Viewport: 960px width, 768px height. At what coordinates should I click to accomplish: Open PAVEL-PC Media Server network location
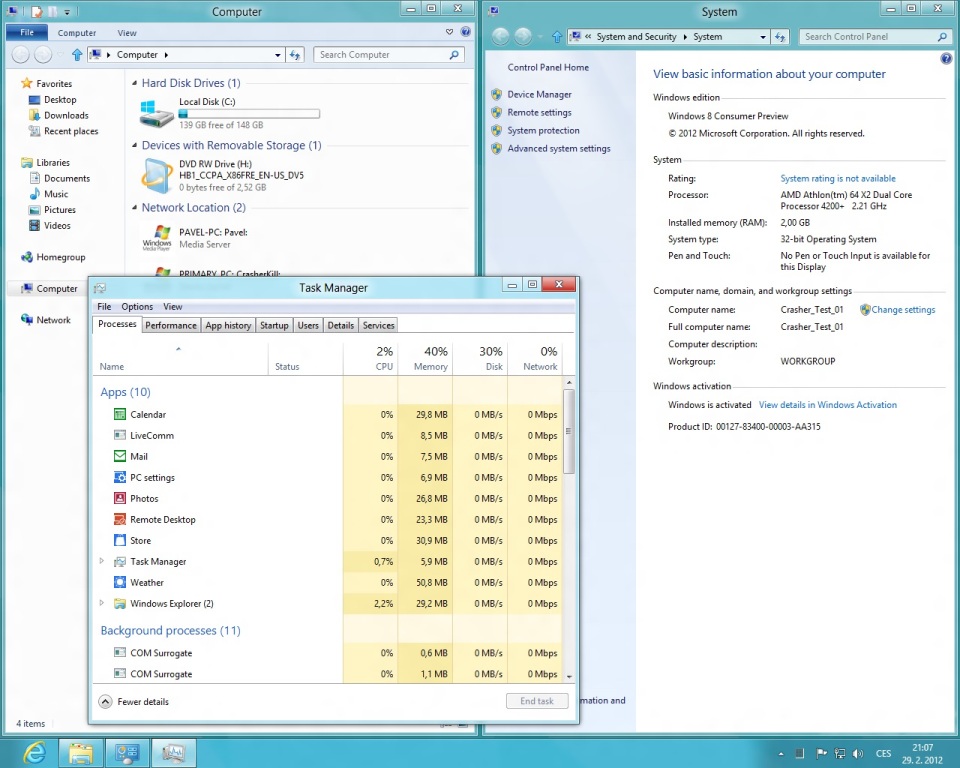(157, 238)
